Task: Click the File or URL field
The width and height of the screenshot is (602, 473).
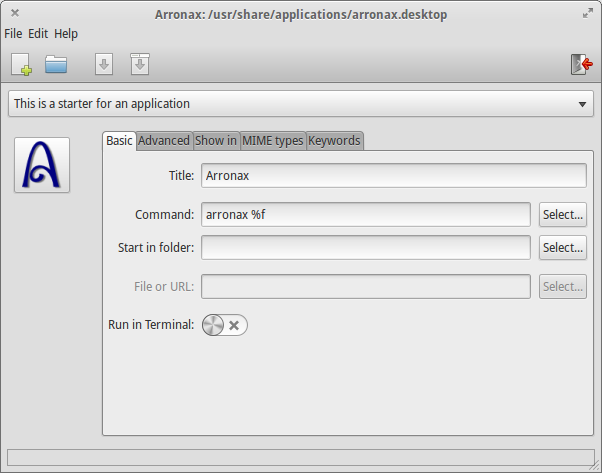Action: pyautogui.click(x=366, y=286)
